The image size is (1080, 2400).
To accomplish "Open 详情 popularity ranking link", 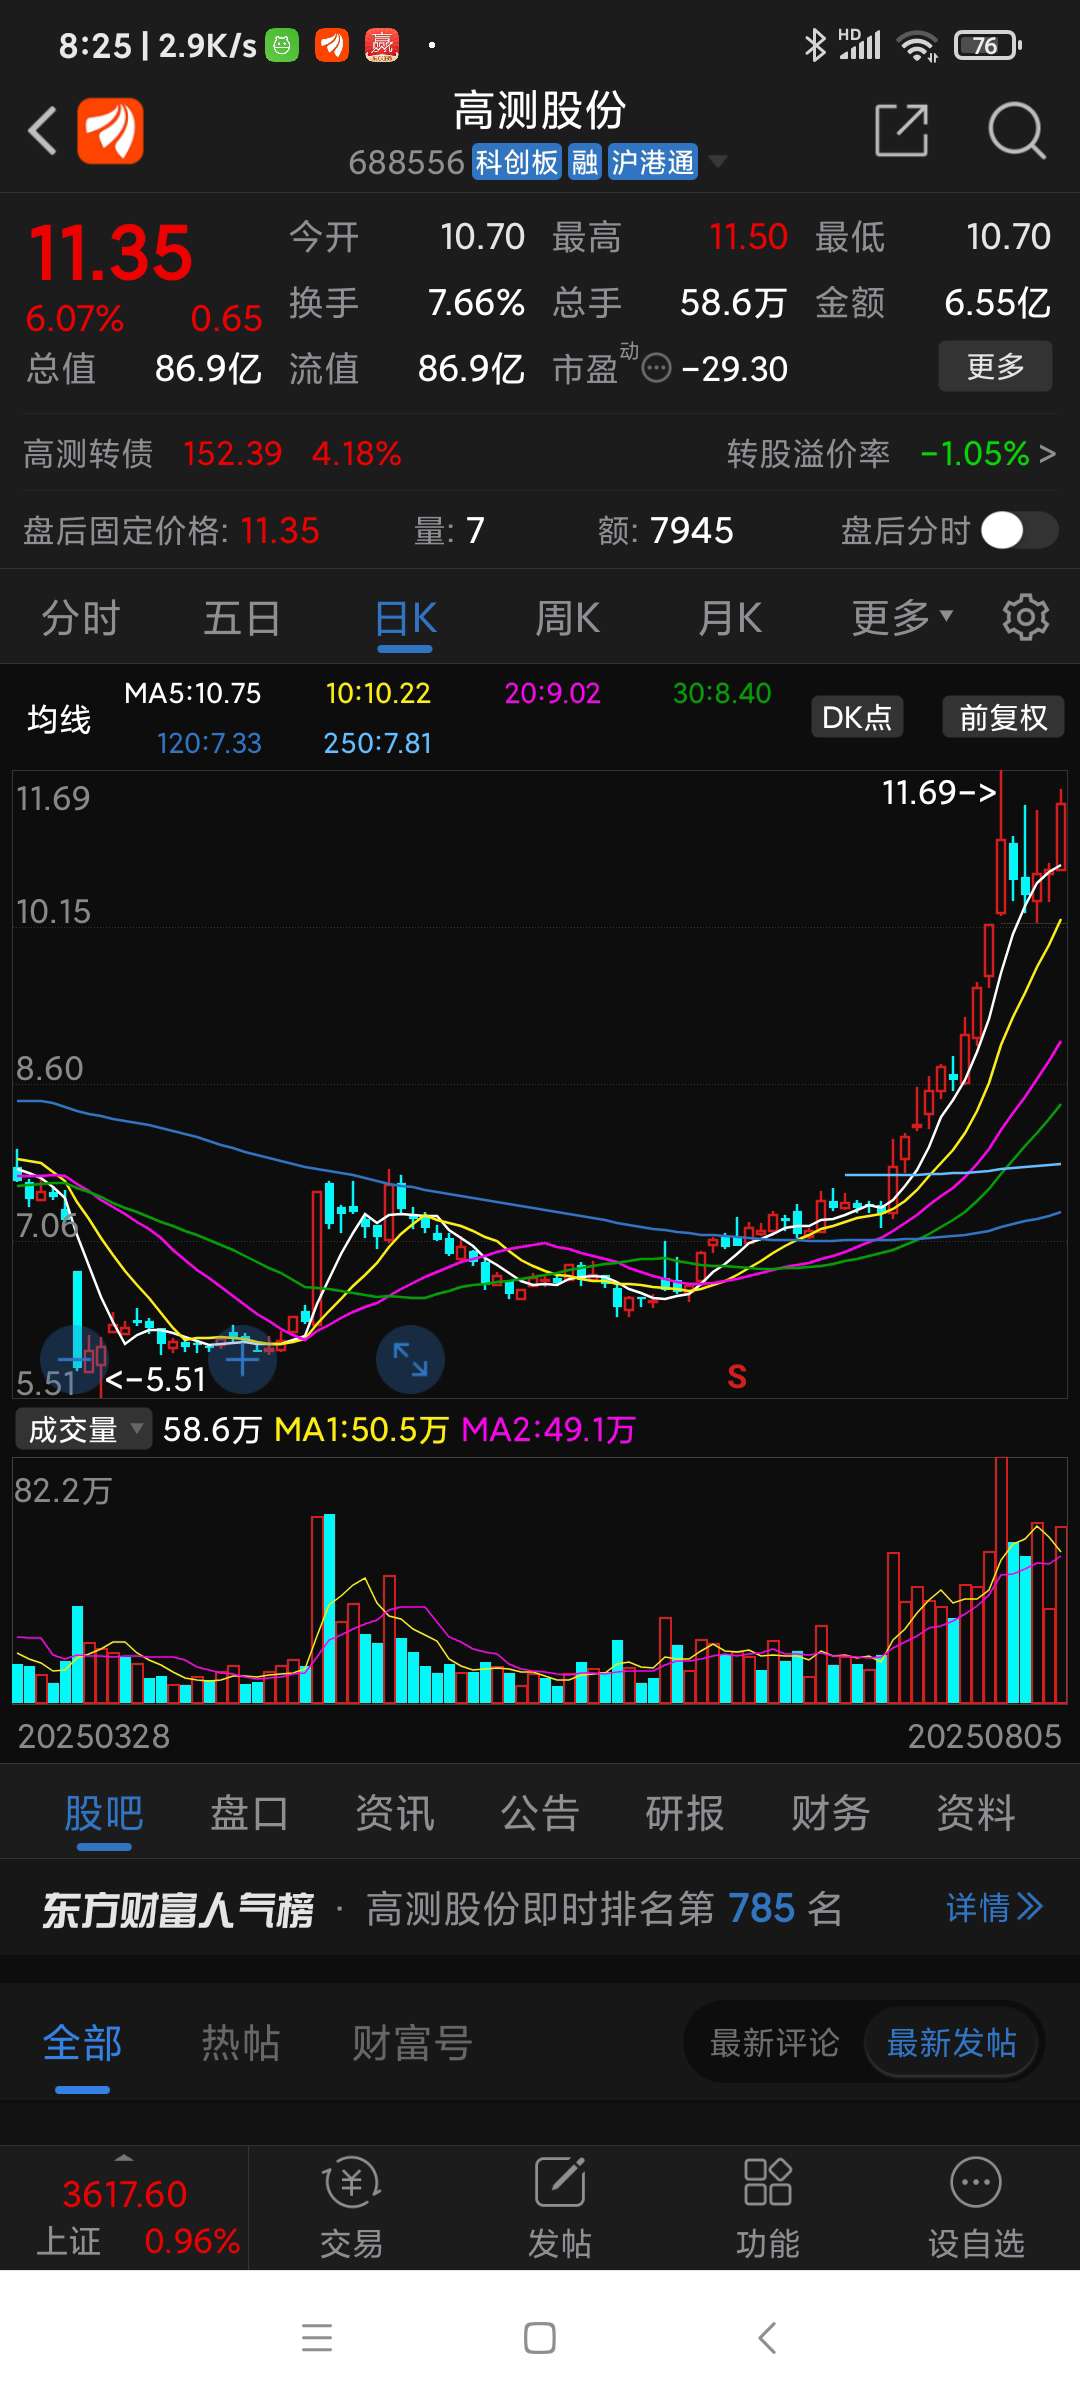I will pyautogui.click(x=994, y=1908).
